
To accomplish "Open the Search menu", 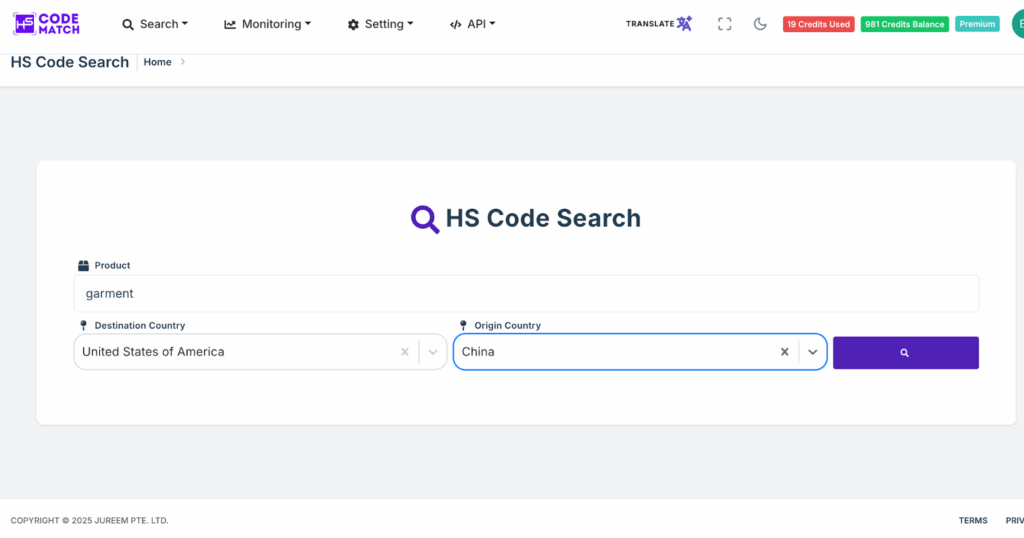I will 155,24.
